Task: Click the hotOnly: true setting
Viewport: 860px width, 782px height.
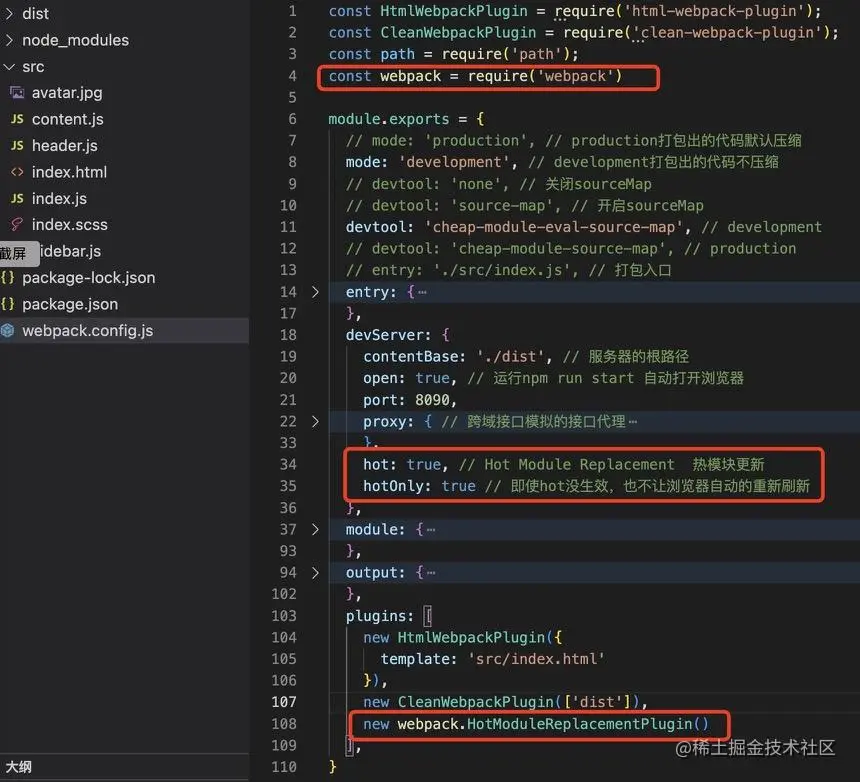Action: click(x=419, y=486)
